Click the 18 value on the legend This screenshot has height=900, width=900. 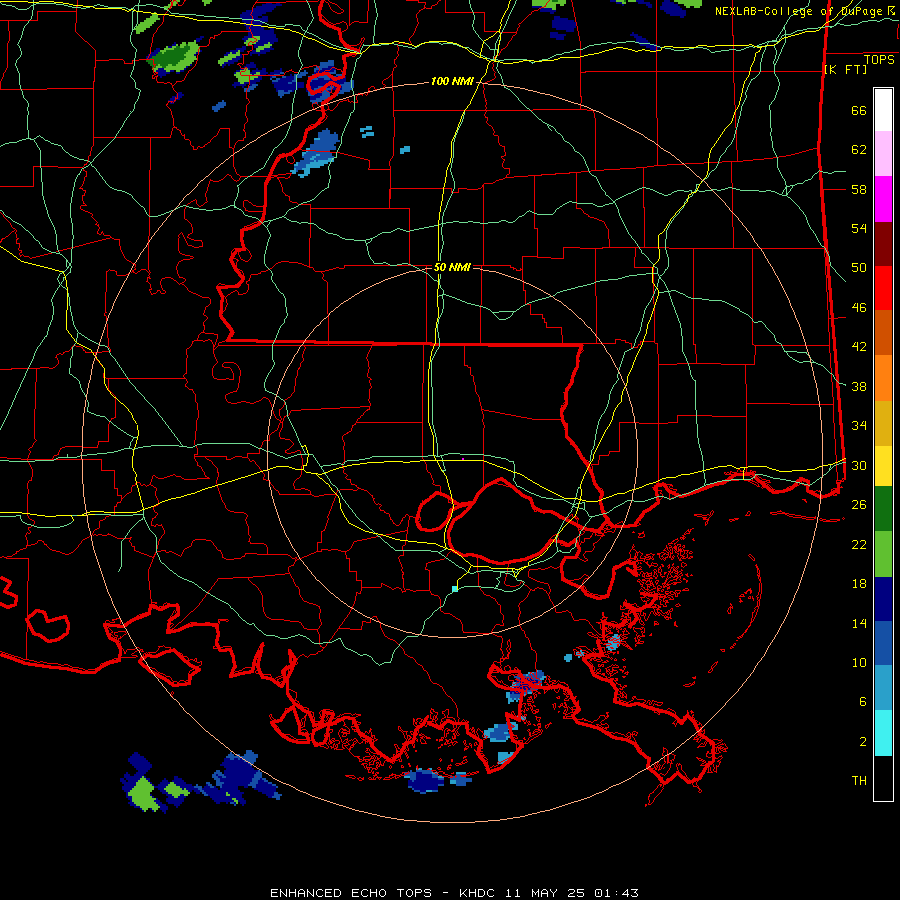[859, 584]
